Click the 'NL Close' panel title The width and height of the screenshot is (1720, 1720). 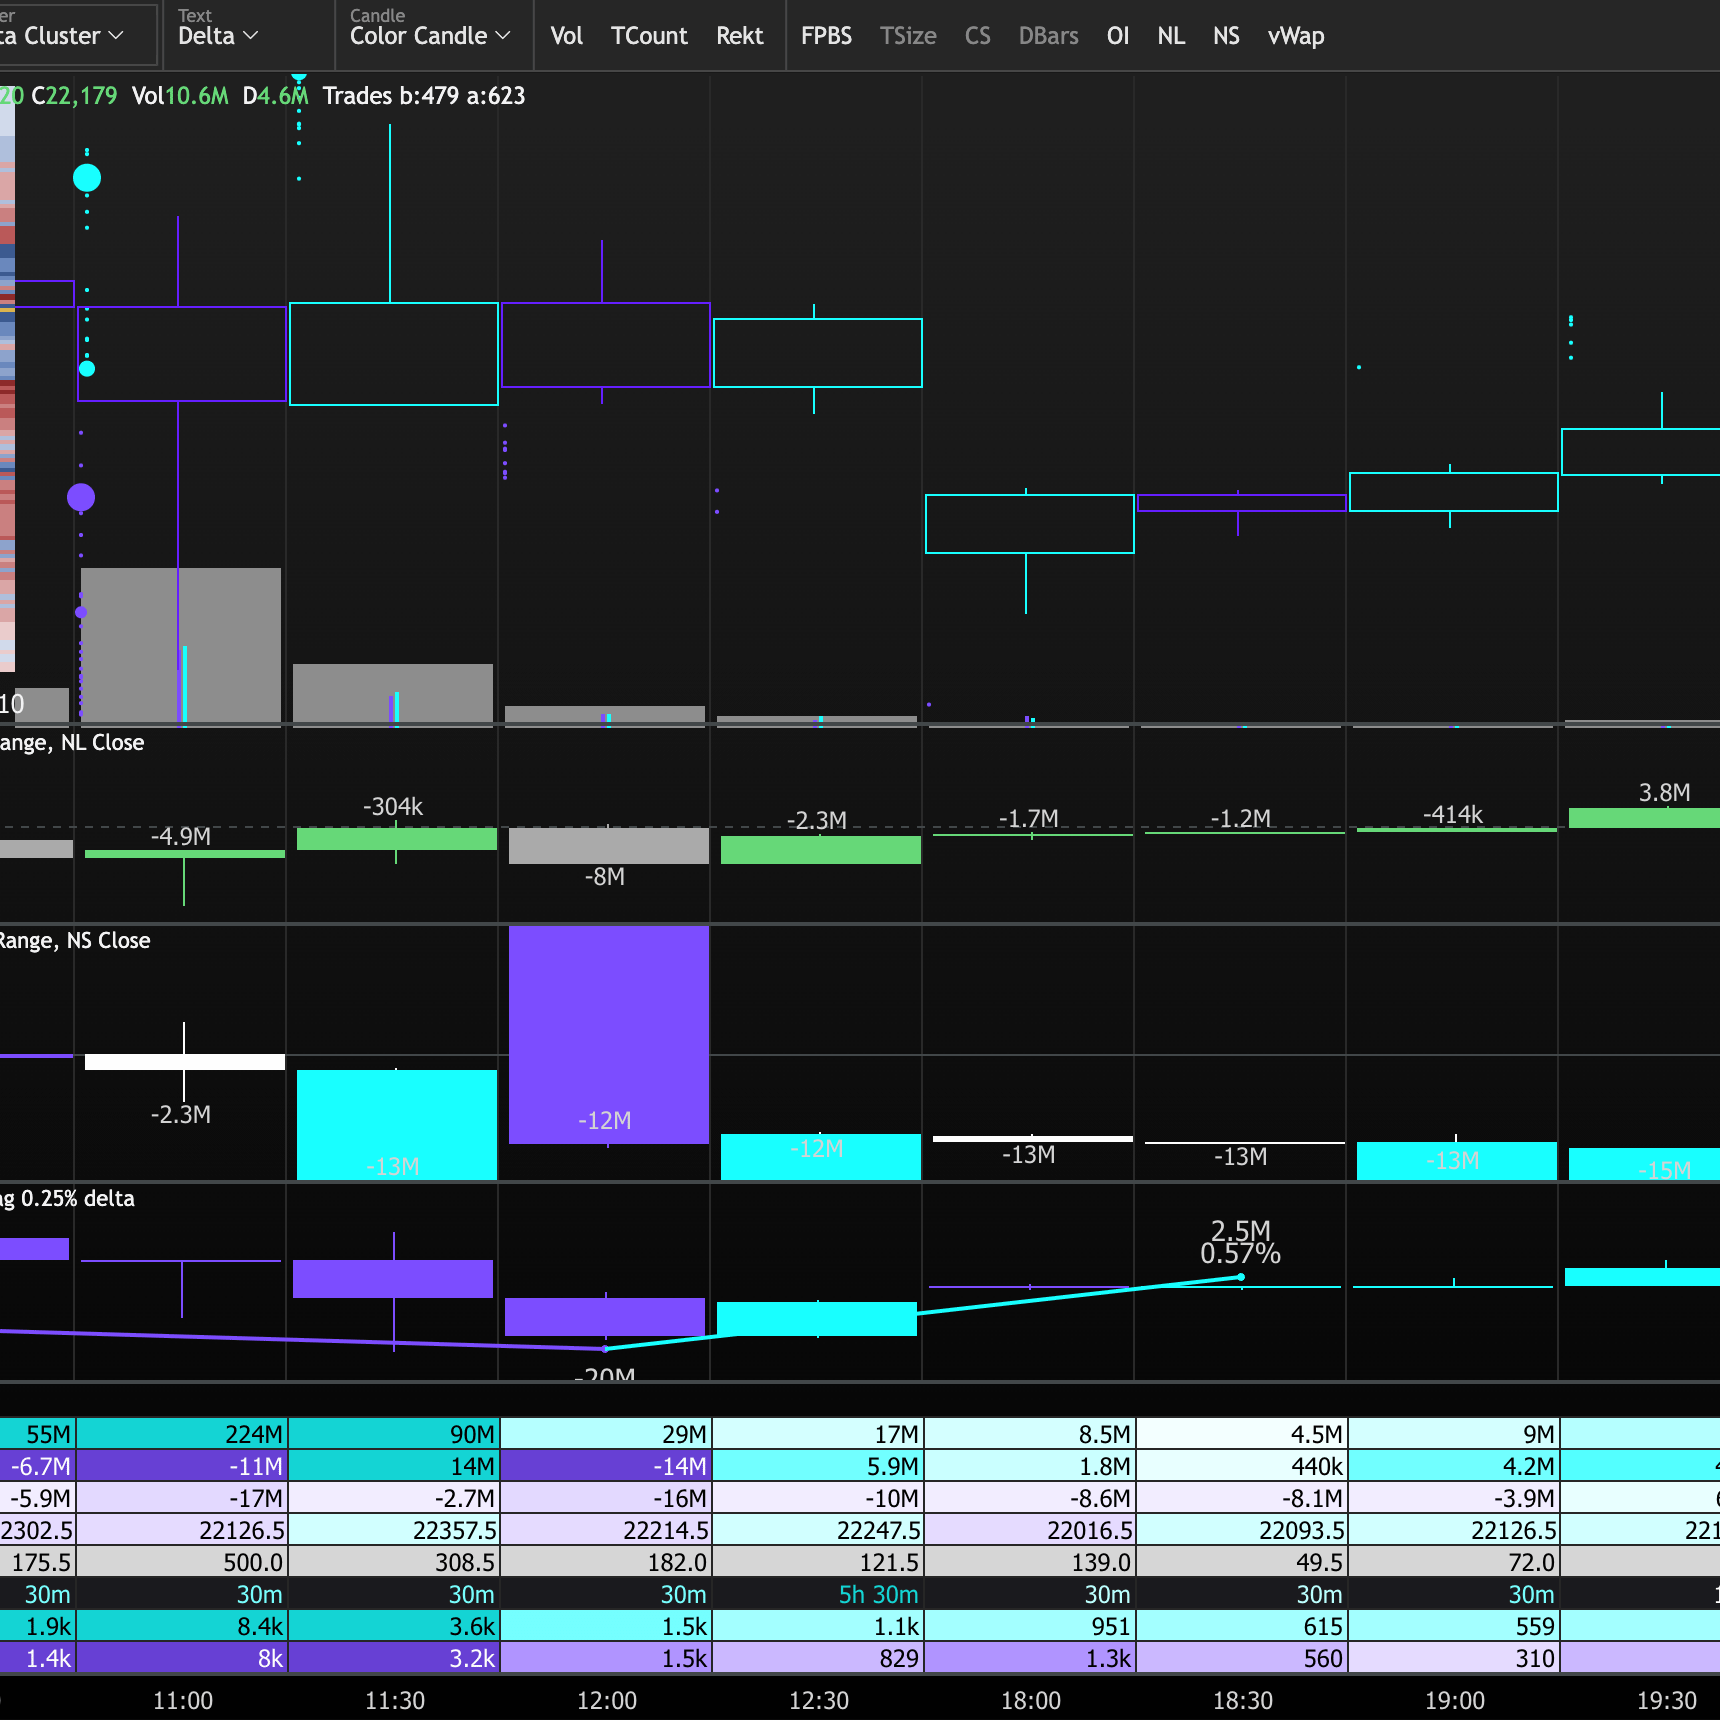(102, 742)
